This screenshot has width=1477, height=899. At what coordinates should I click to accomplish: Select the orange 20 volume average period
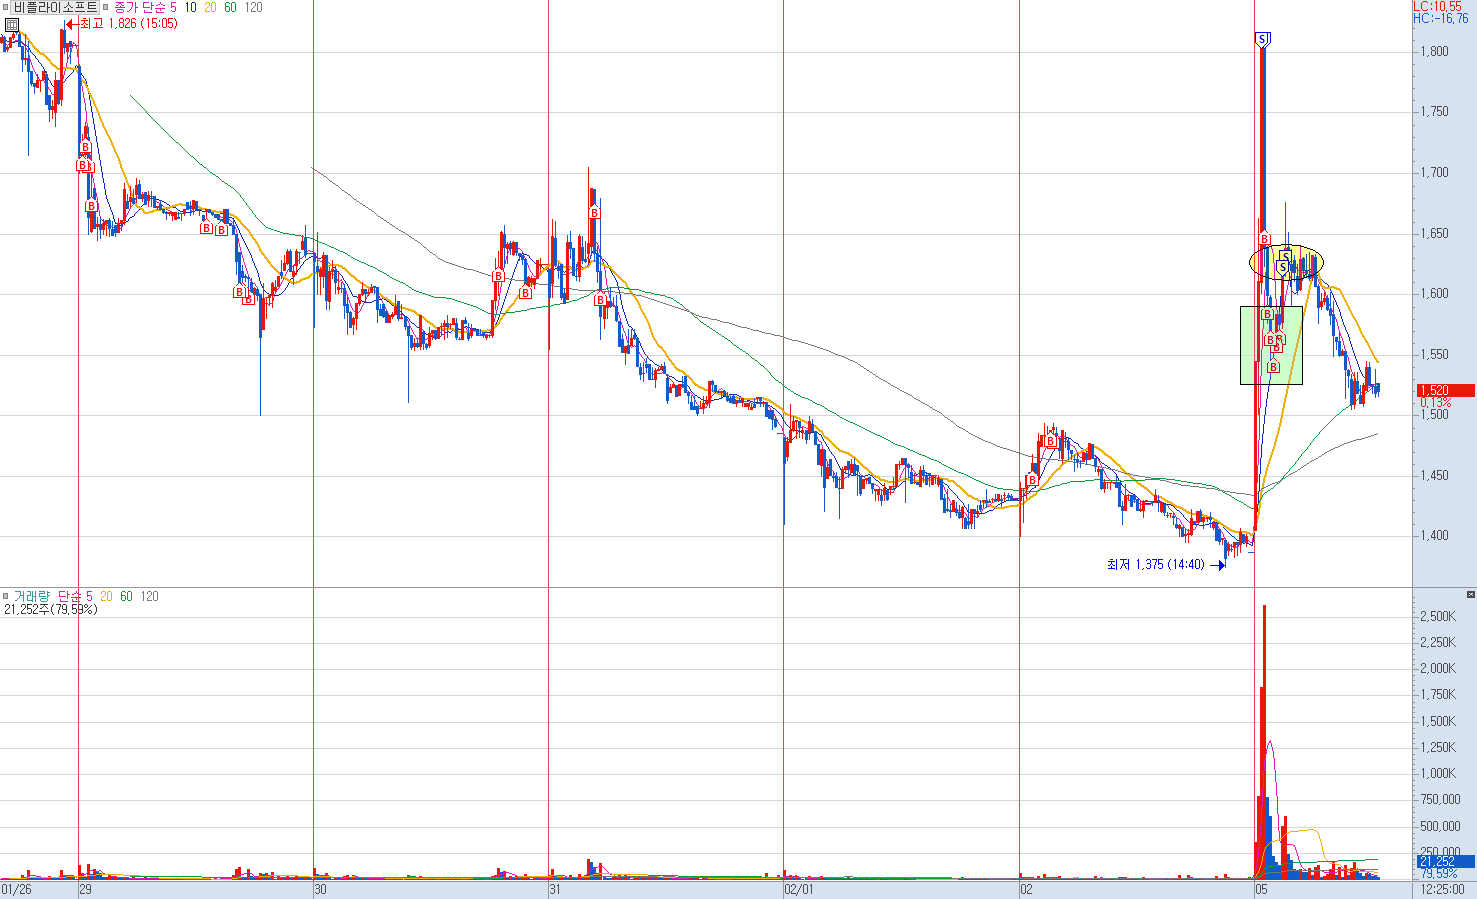click(107, 596)
